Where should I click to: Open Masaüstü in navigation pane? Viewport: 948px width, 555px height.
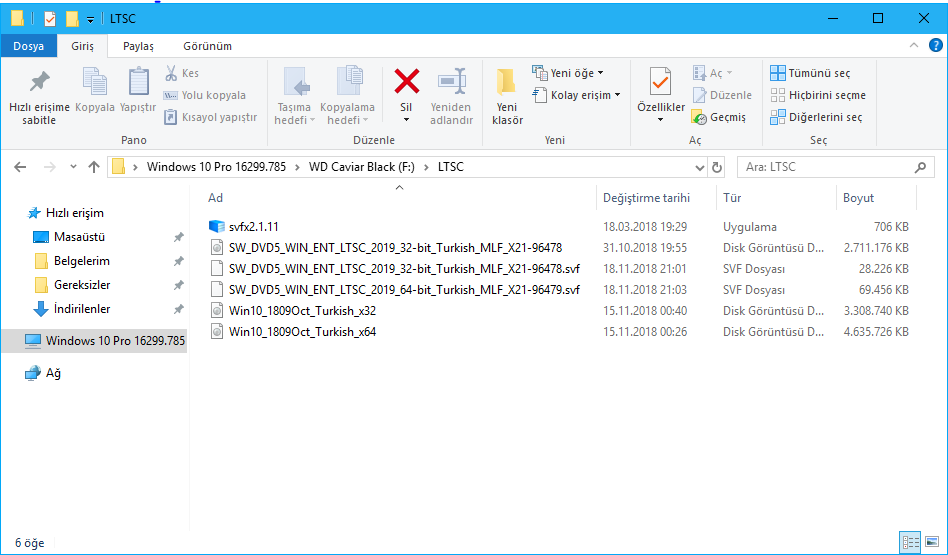coord(69,237)
